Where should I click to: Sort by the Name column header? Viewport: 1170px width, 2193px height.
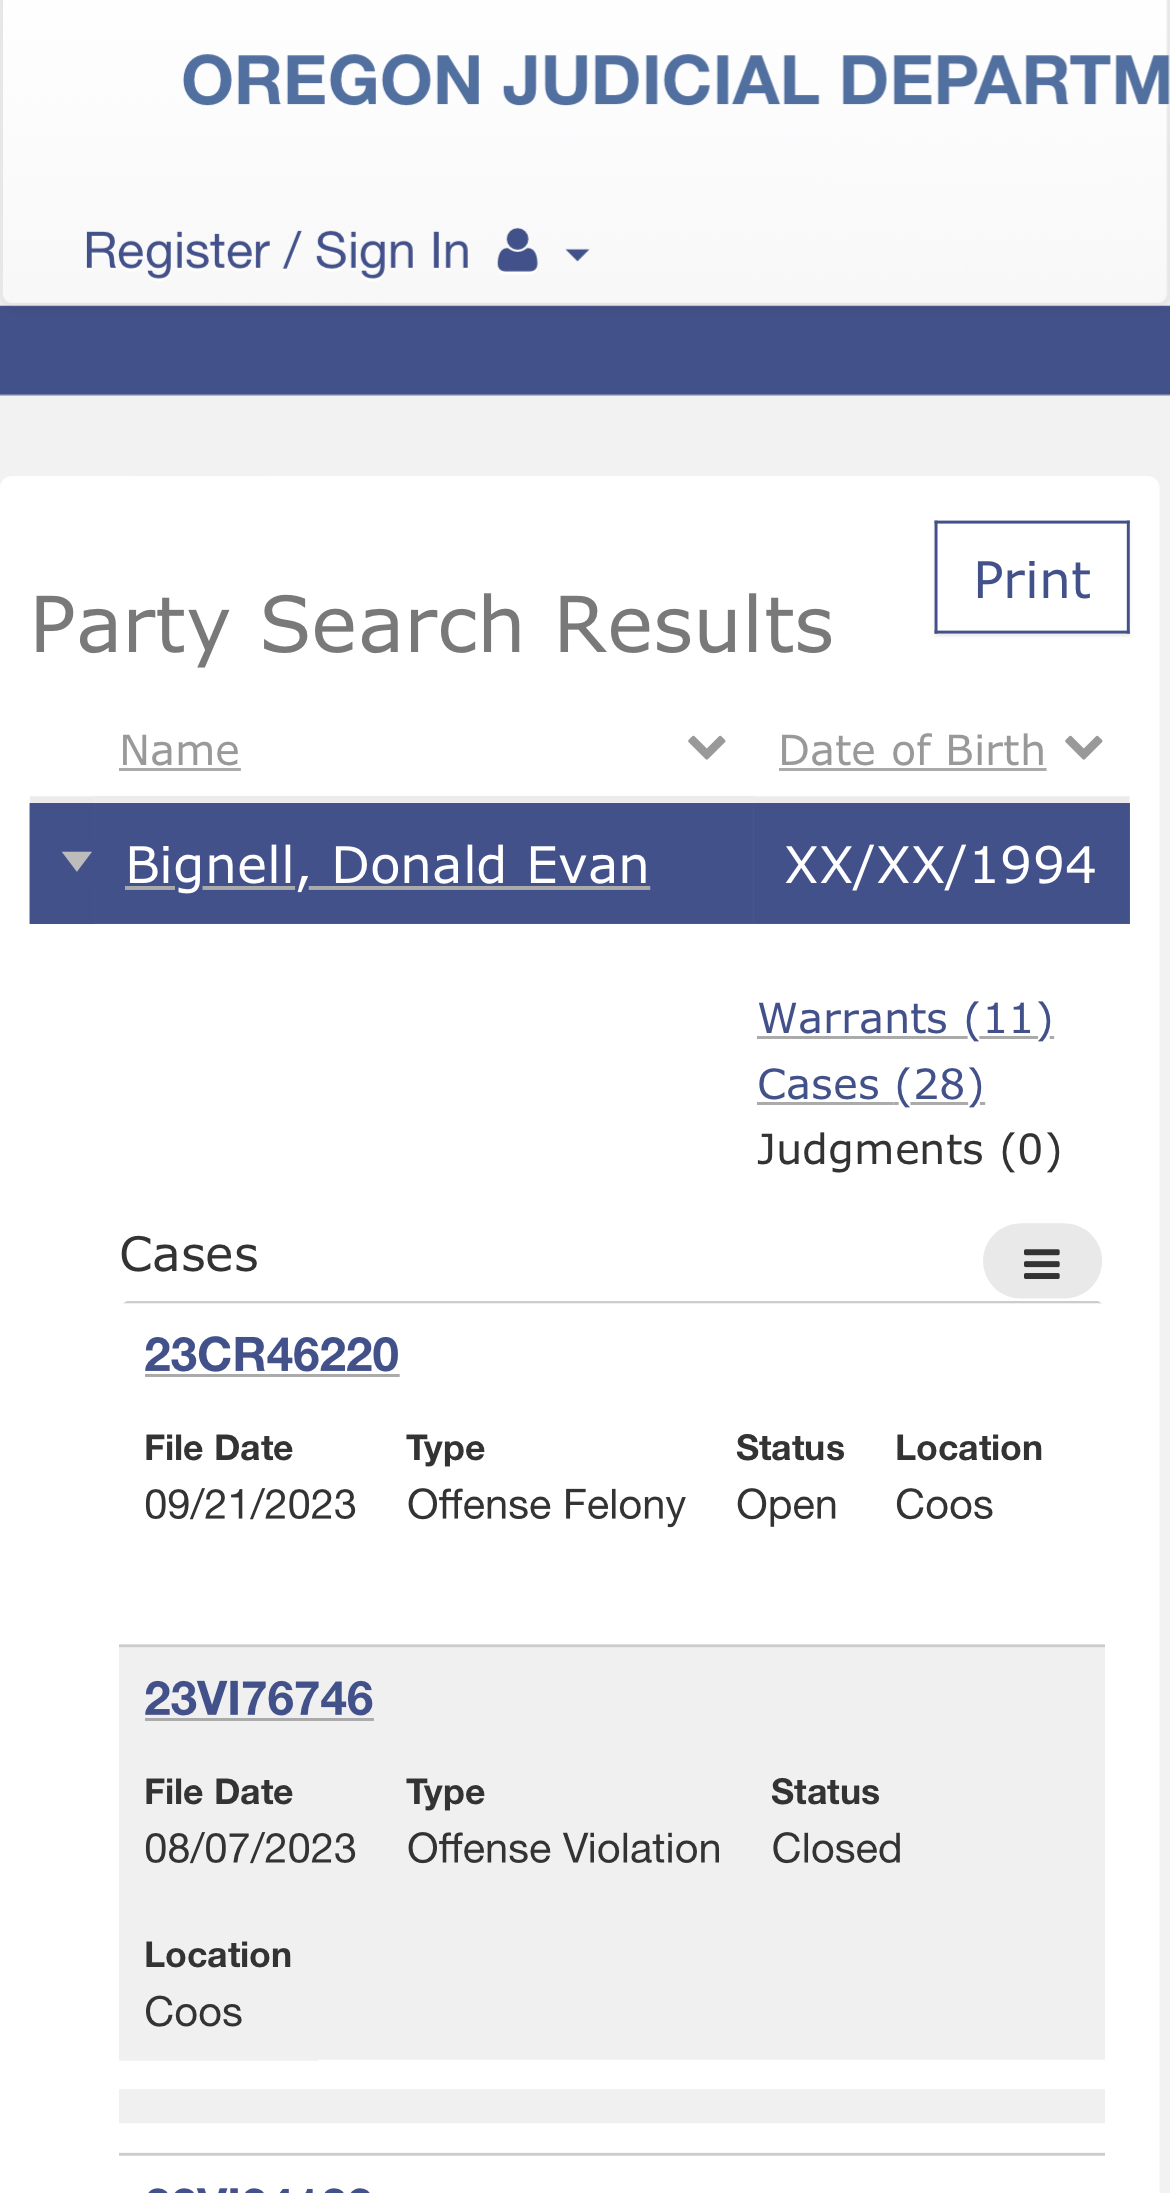point(180,750)
